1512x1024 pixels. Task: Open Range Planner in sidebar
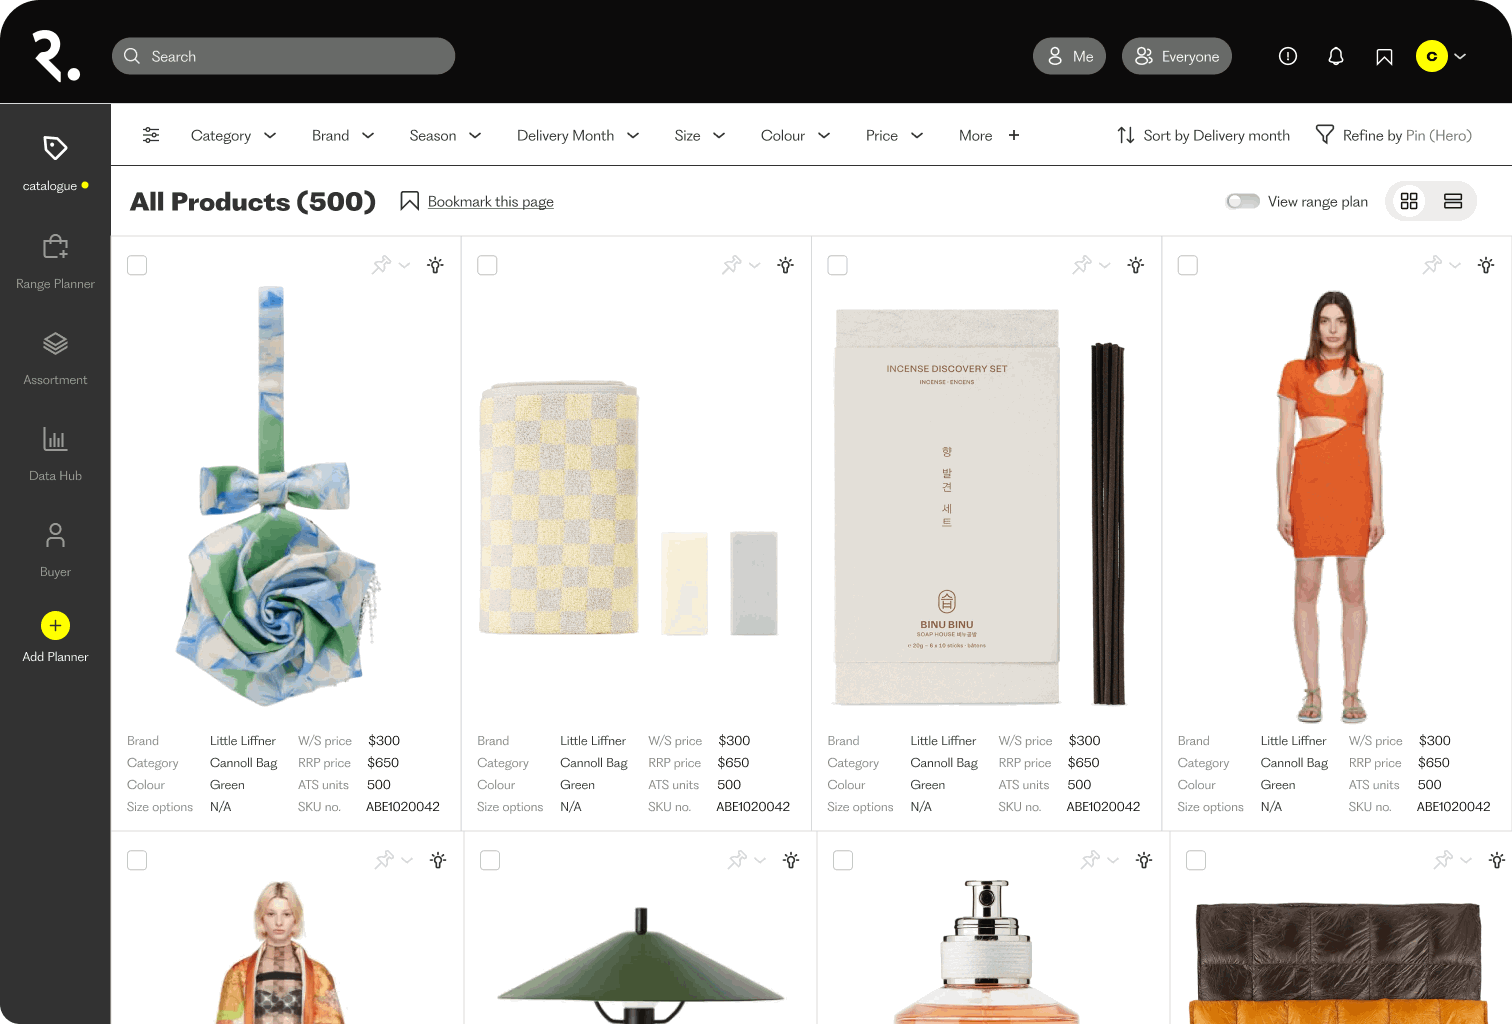55,262
